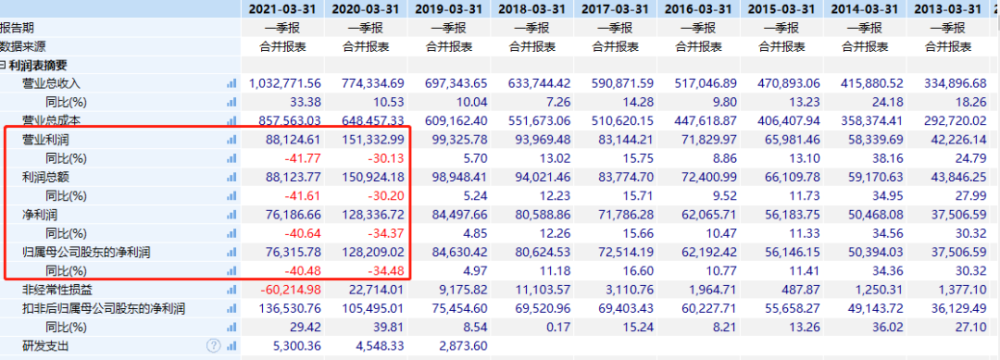Open chart icon for 扣非后归属母公司股东的净利润
This screenshot has height=360, width=1000.
click(232, 310)
